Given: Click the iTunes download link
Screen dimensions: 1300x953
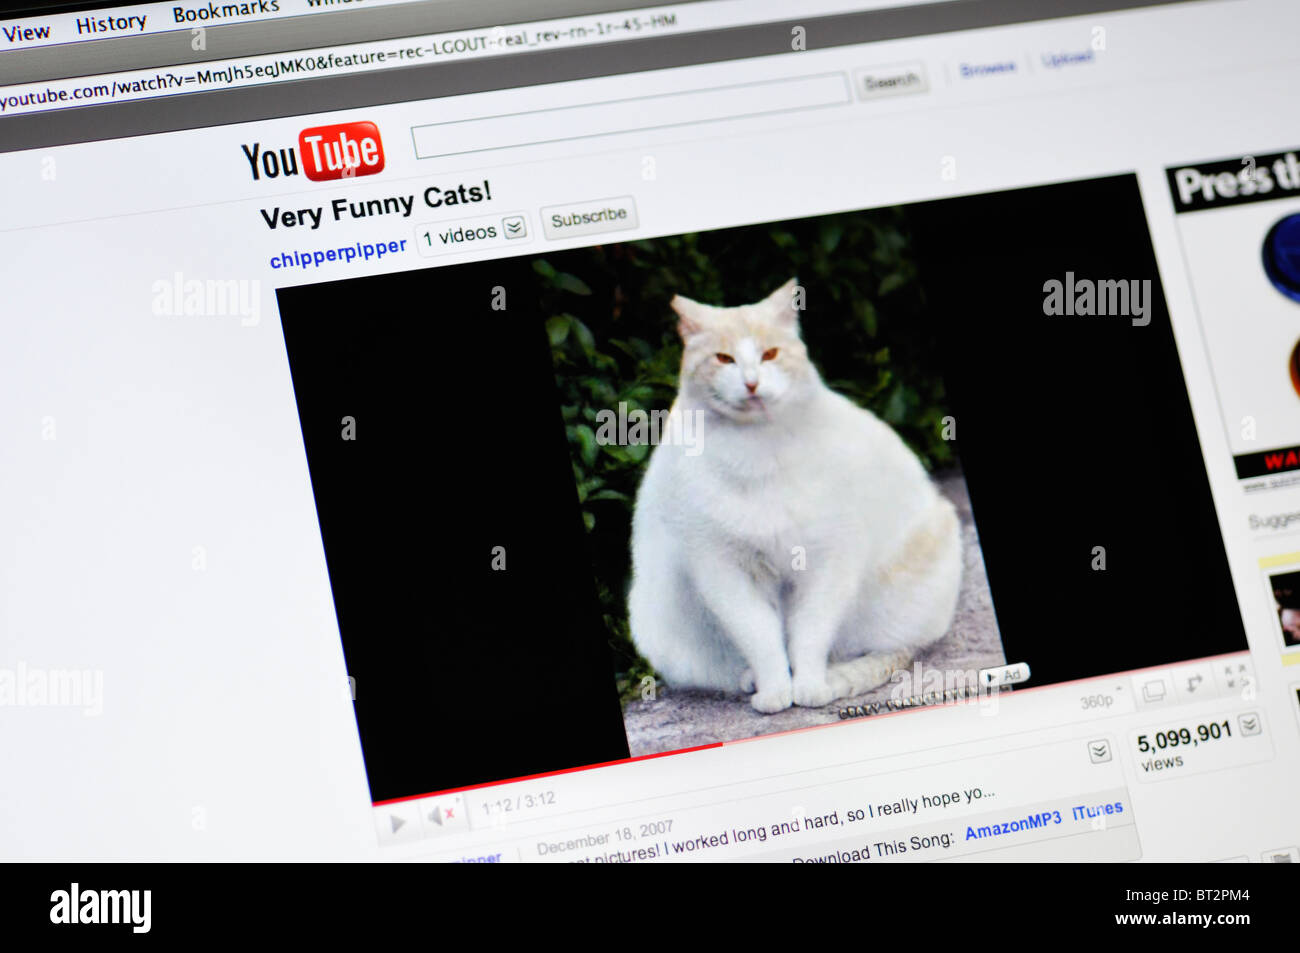Looking at the screenshot, I should tap(1097, 811).
